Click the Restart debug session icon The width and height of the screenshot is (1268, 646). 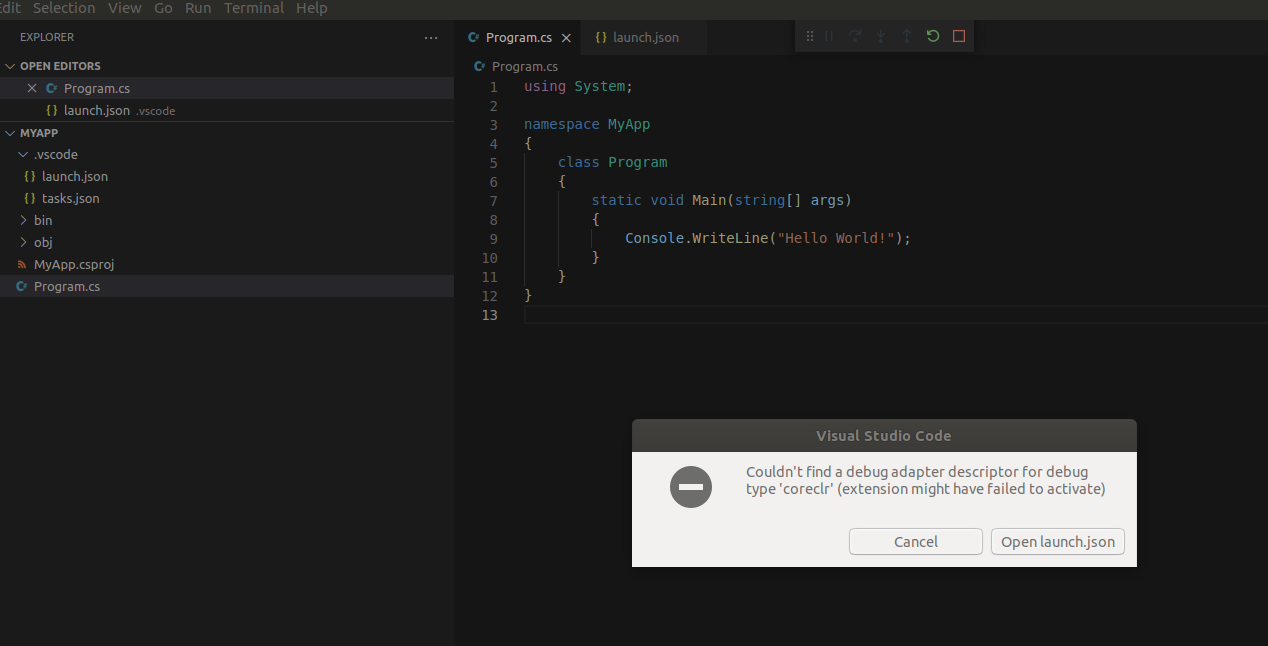click(932, 36)
